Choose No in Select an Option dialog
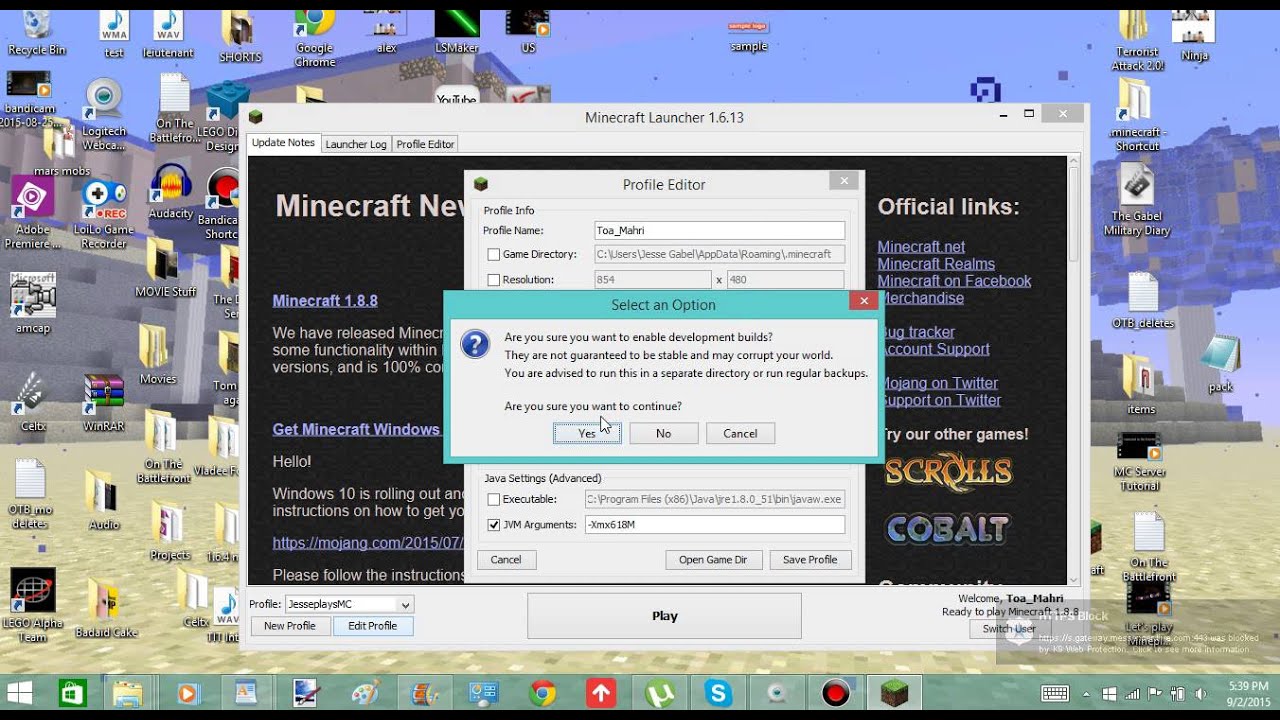The image size is (1280, 720). pyautogui.click(x=663, y=433)
